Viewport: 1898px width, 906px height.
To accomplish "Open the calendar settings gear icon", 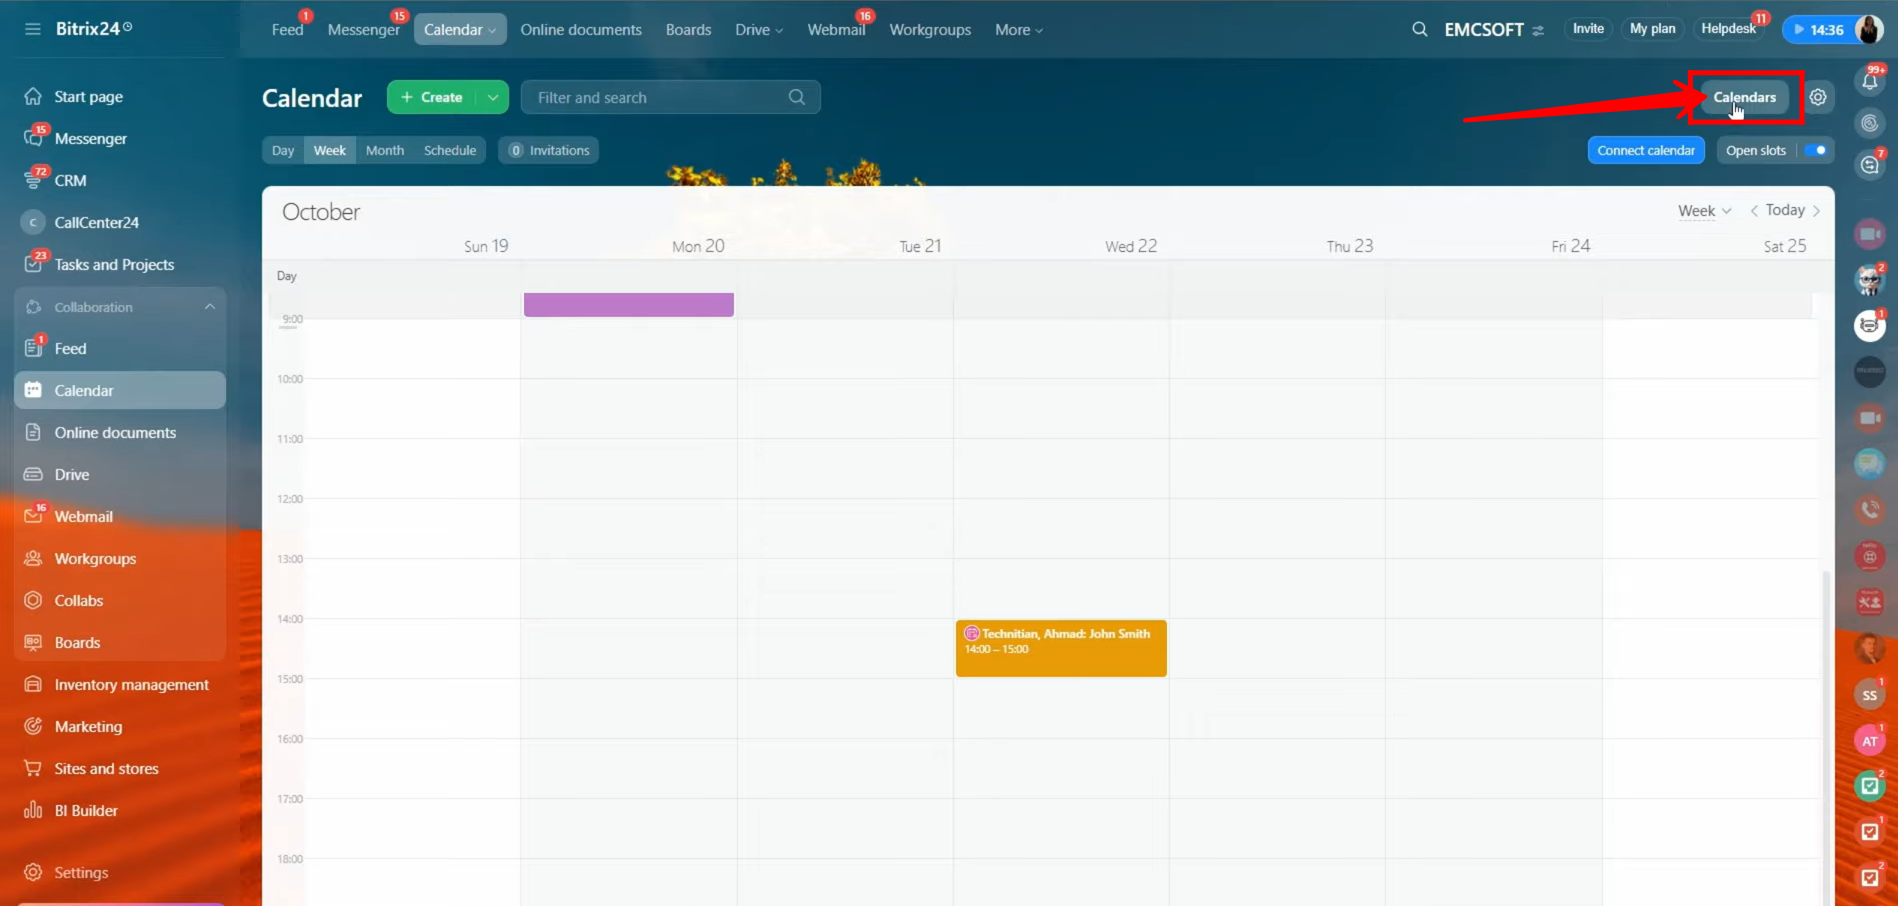I will click(1817, 97).
